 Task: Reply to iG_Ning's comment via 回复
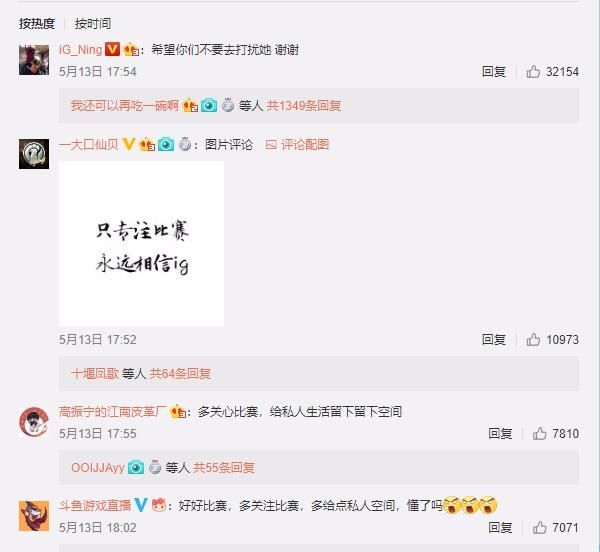point(494,72)
